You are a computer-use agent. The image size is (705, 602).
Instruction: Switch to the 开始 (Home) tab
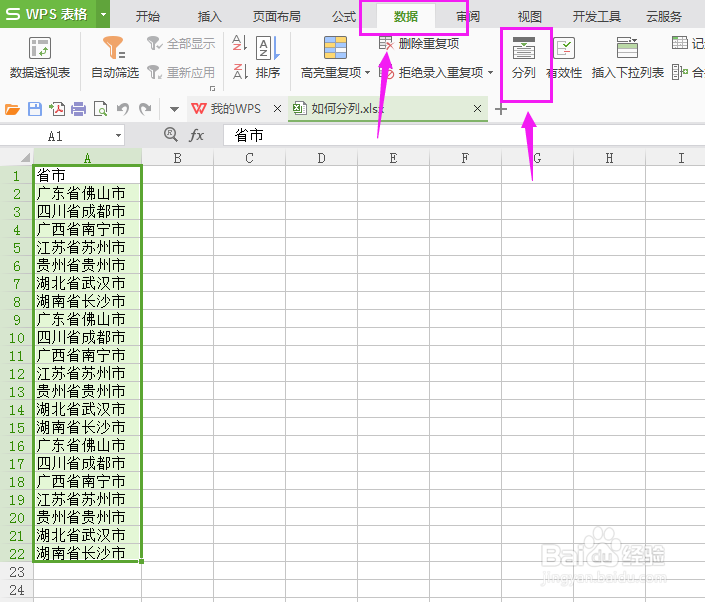coord(148,17)
